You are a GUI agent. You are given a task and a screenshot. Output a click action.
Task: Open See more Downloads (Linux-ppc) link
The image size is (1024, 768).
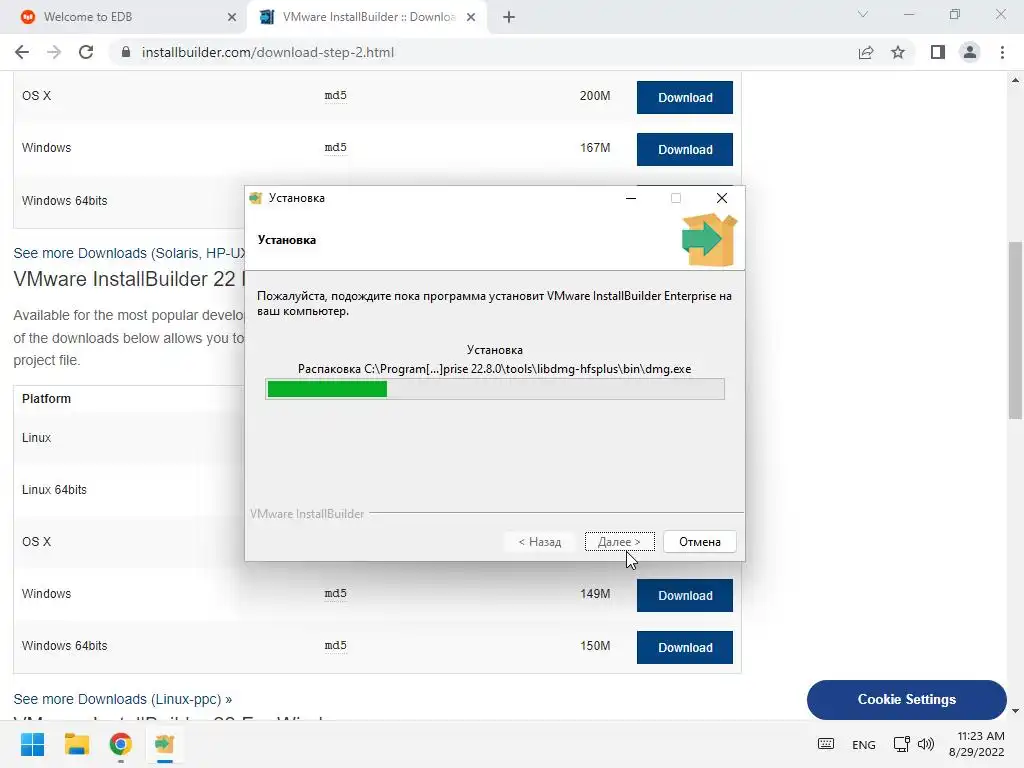[x=123, y=699]
